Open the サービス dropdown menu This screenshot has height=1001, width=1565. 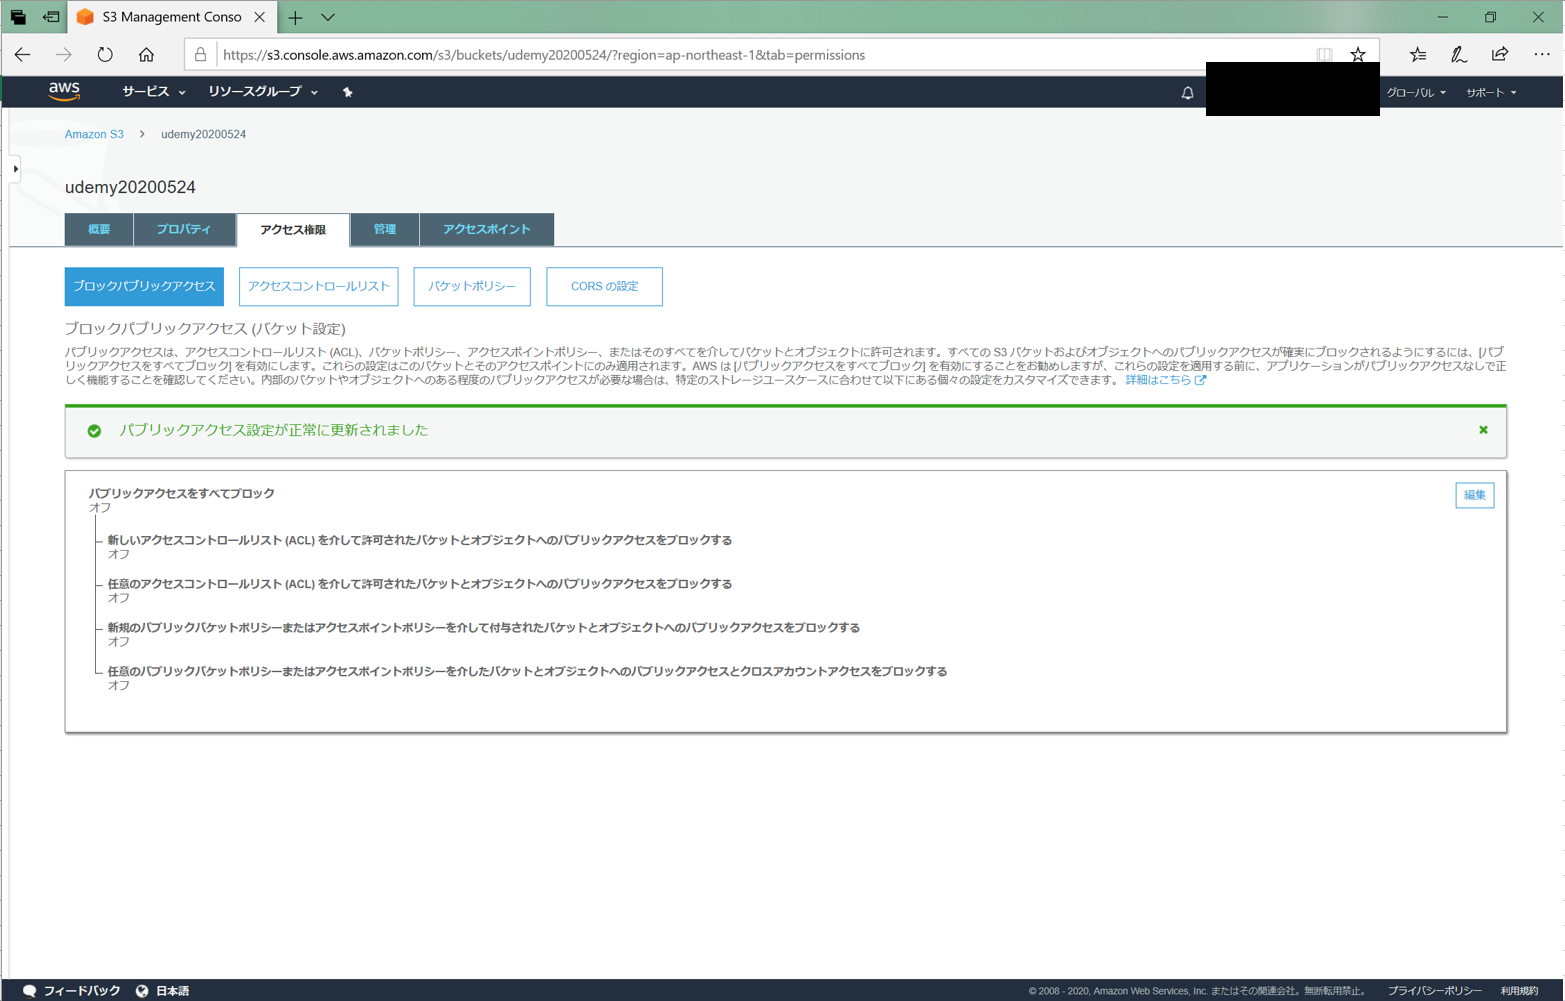point(154,92)
